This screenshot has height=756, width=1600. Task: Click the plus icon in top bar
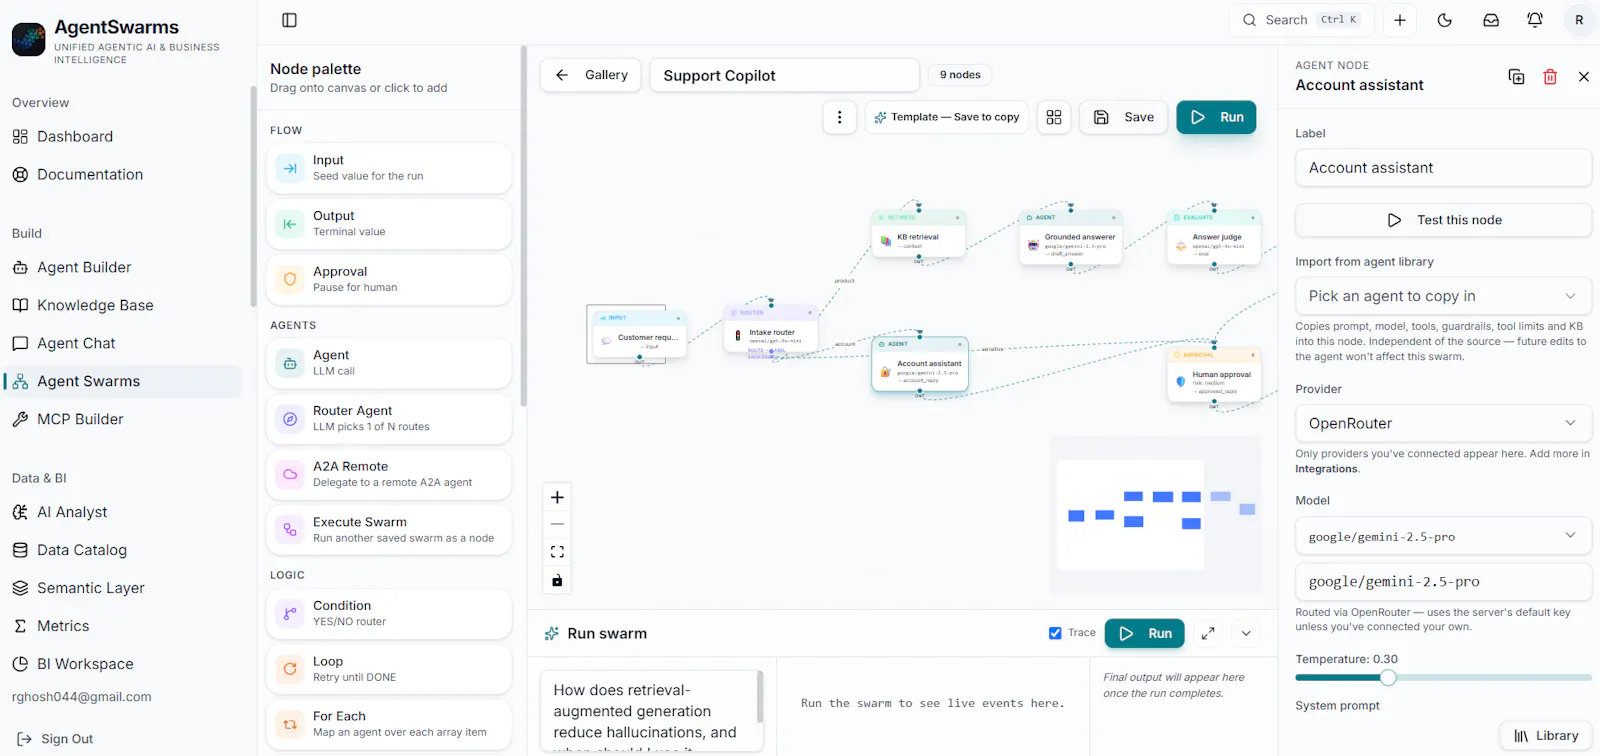[1400, 20]
